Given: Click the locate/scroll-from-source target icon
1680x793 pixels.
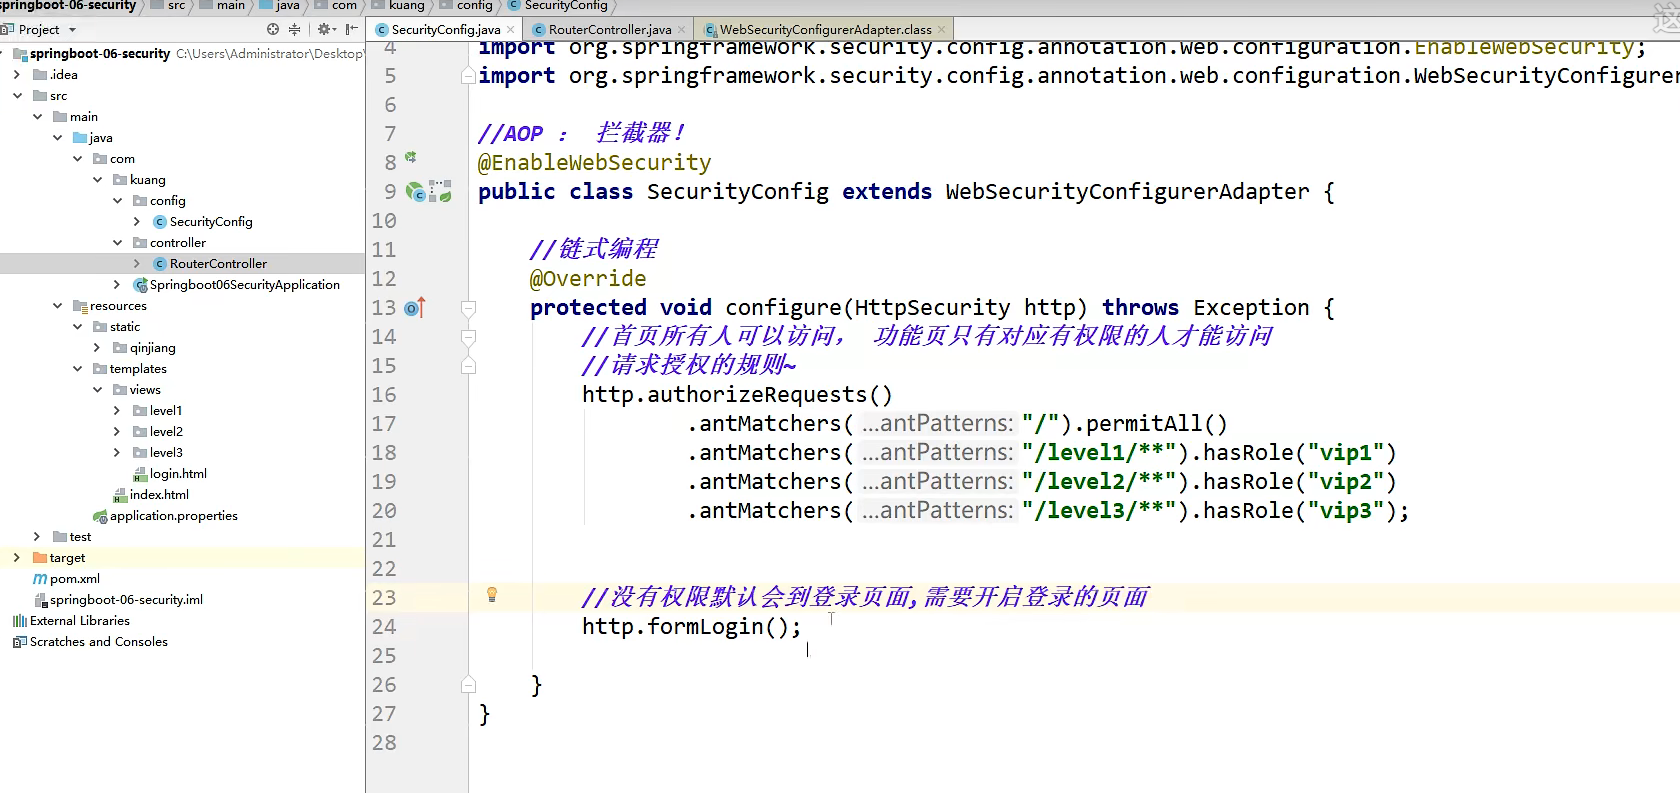Looking at the screenshot, I should [x=273, y=30].
